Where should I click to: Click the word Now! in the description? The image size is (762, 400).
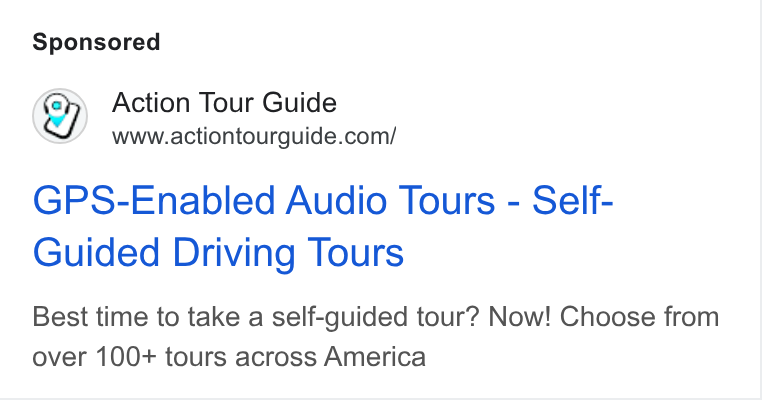coord(520,317)
